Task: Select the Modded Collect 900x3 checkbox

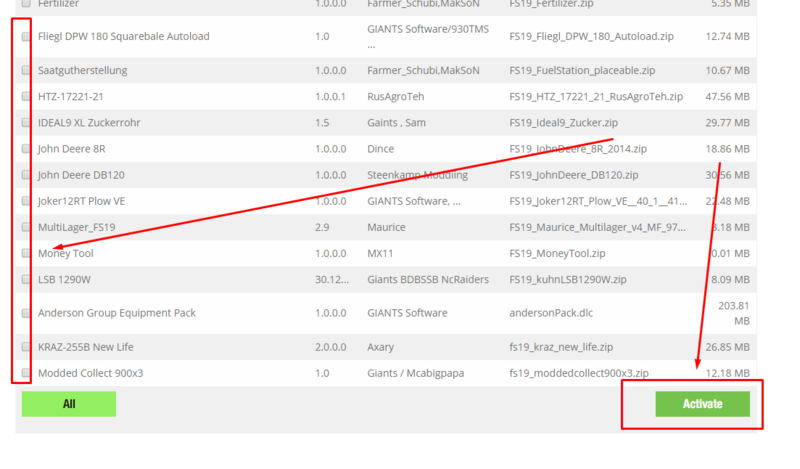Action: (x=26, y=373)
